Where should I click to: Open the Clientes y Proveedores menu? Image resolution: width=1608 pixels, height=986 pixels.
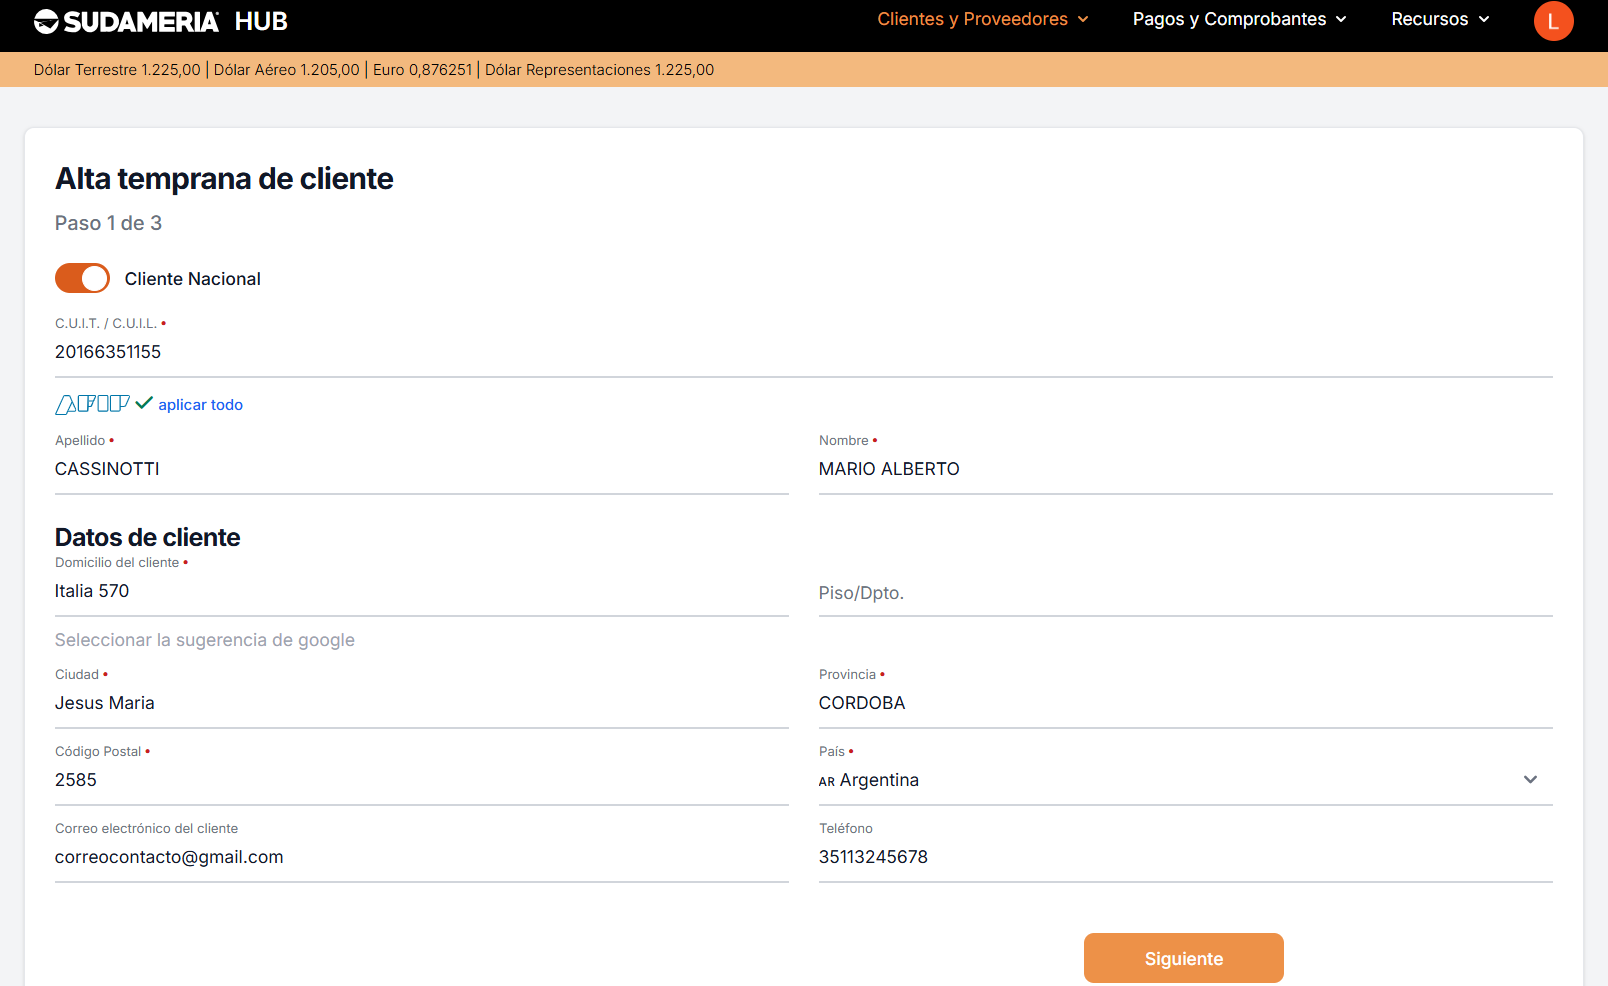pyautogui.click(x=982, y=19)
